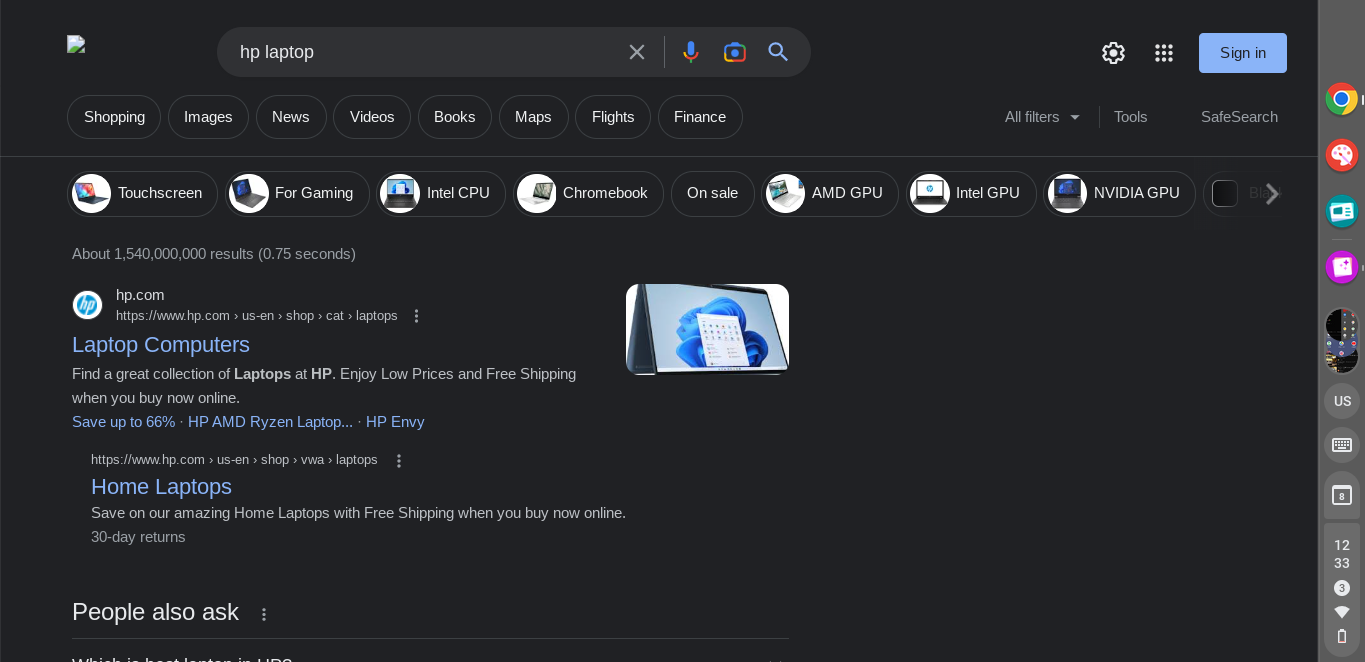
Task: Open Quick Settings gear icon
Action: click(x=1113, y=53)
